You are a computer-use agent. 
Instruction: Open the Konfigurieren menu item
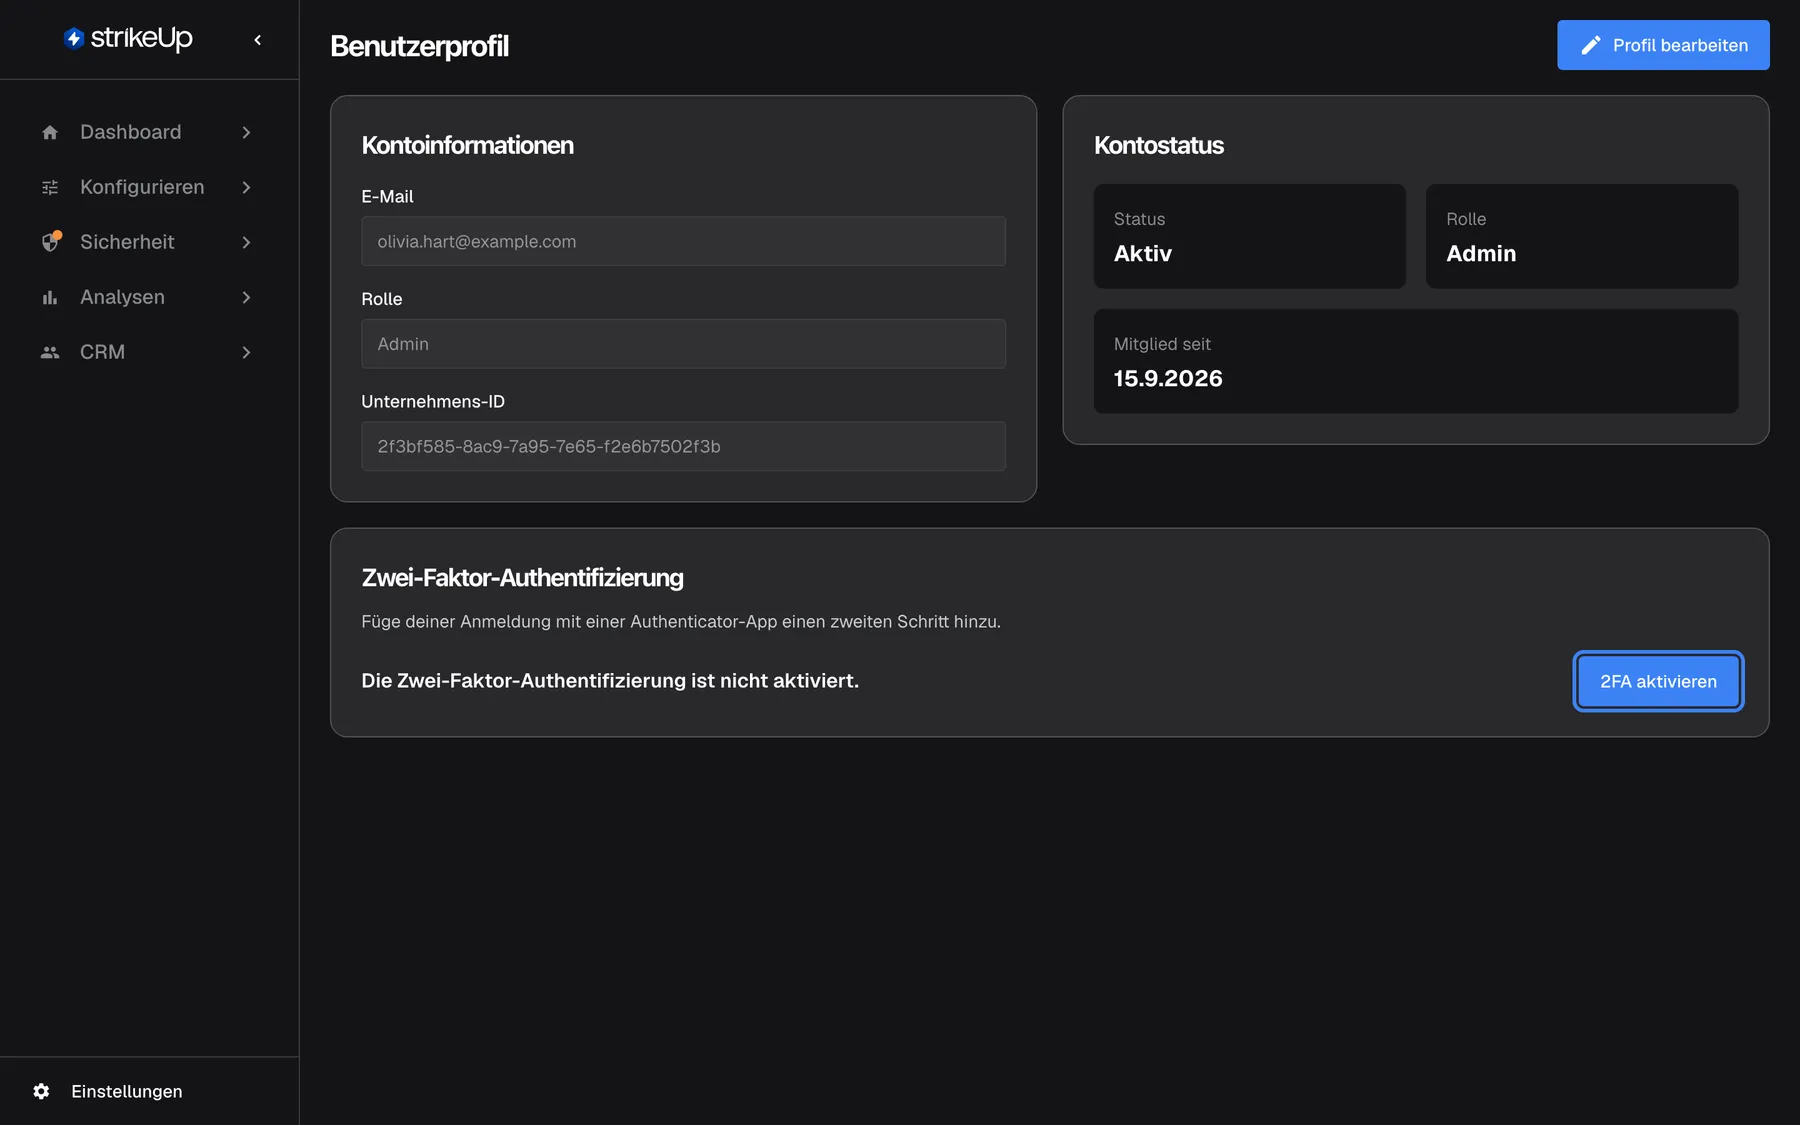(x=148, y=187)
